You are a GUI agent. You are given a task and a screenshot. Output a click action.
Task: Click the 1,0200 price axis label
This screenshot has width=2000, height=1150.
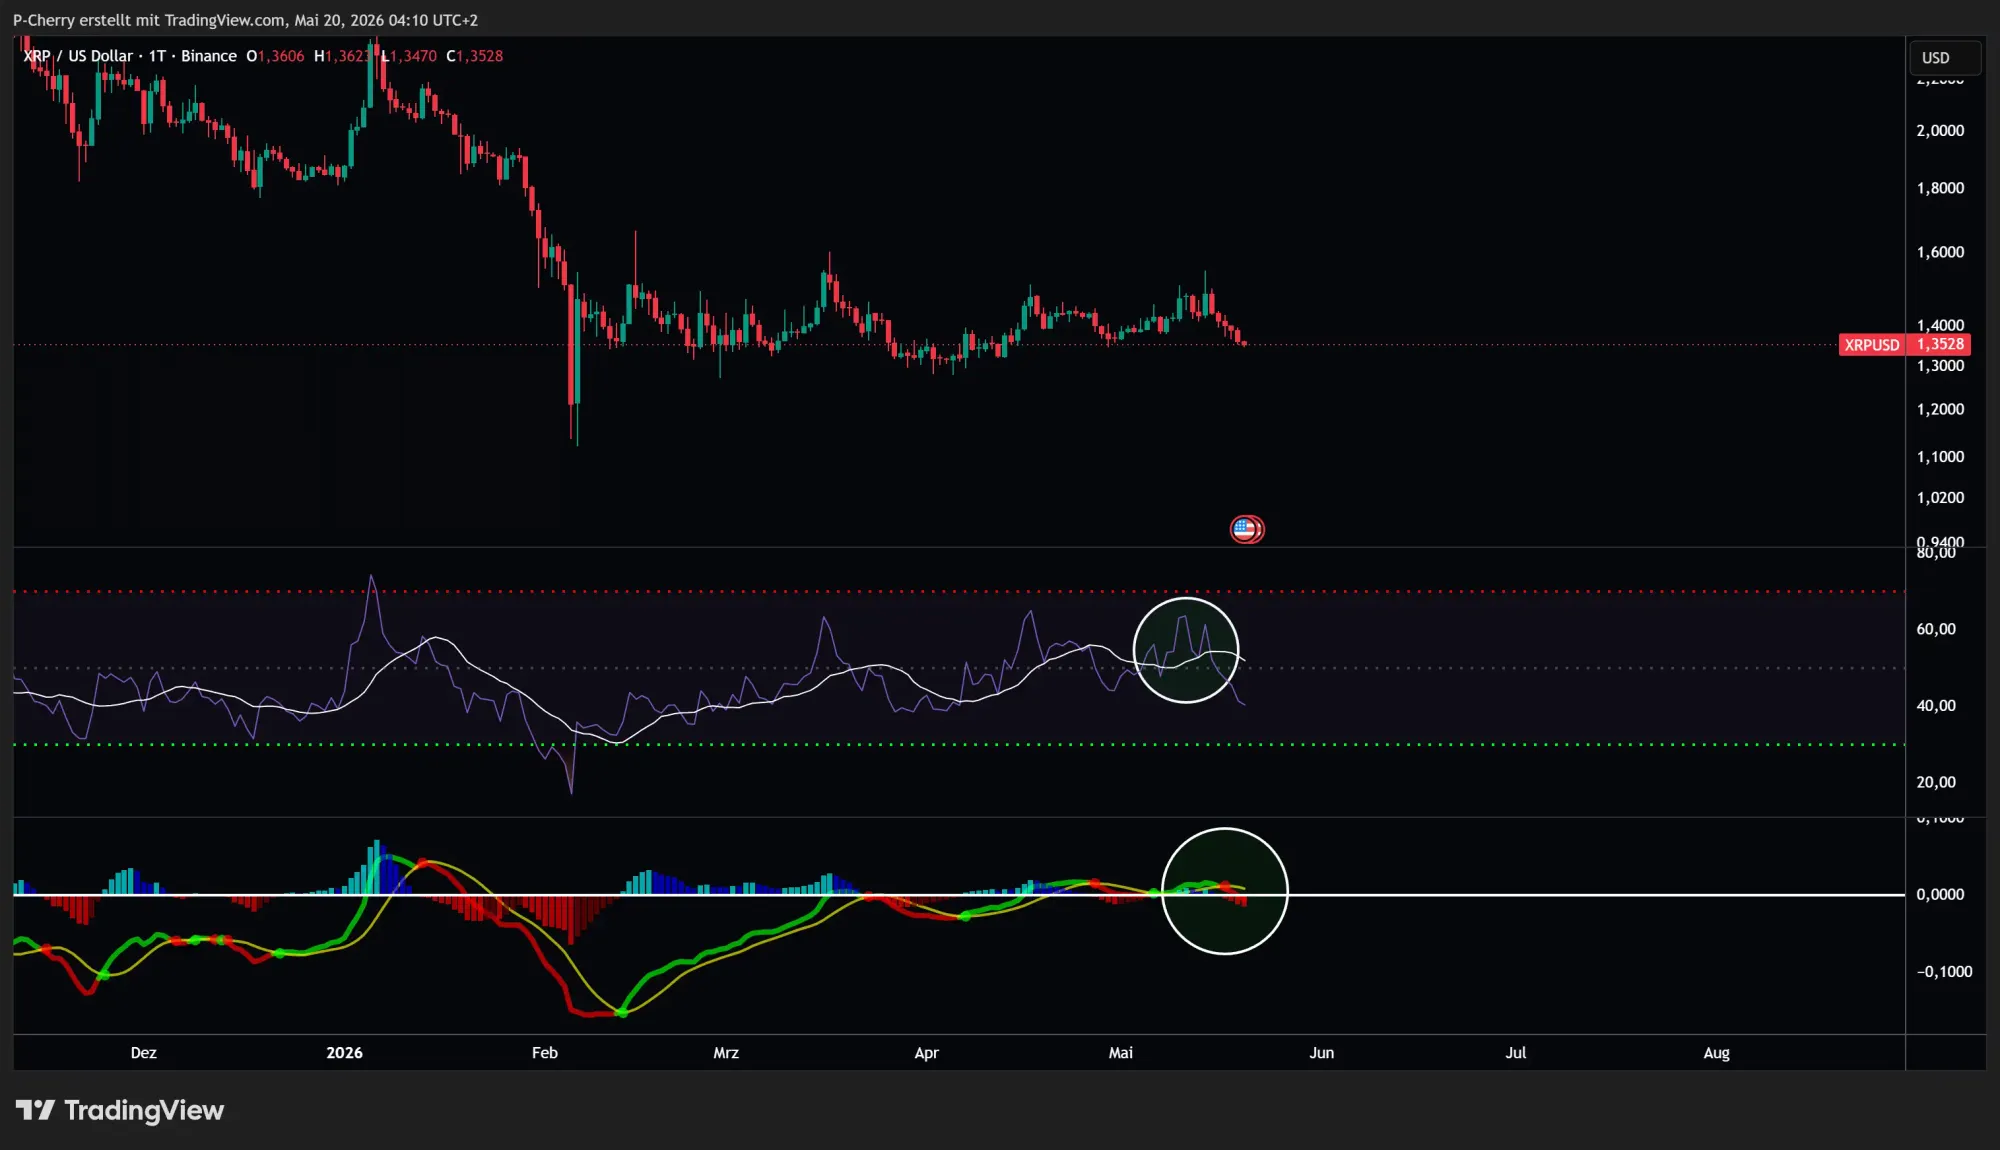pos(1940,498)
